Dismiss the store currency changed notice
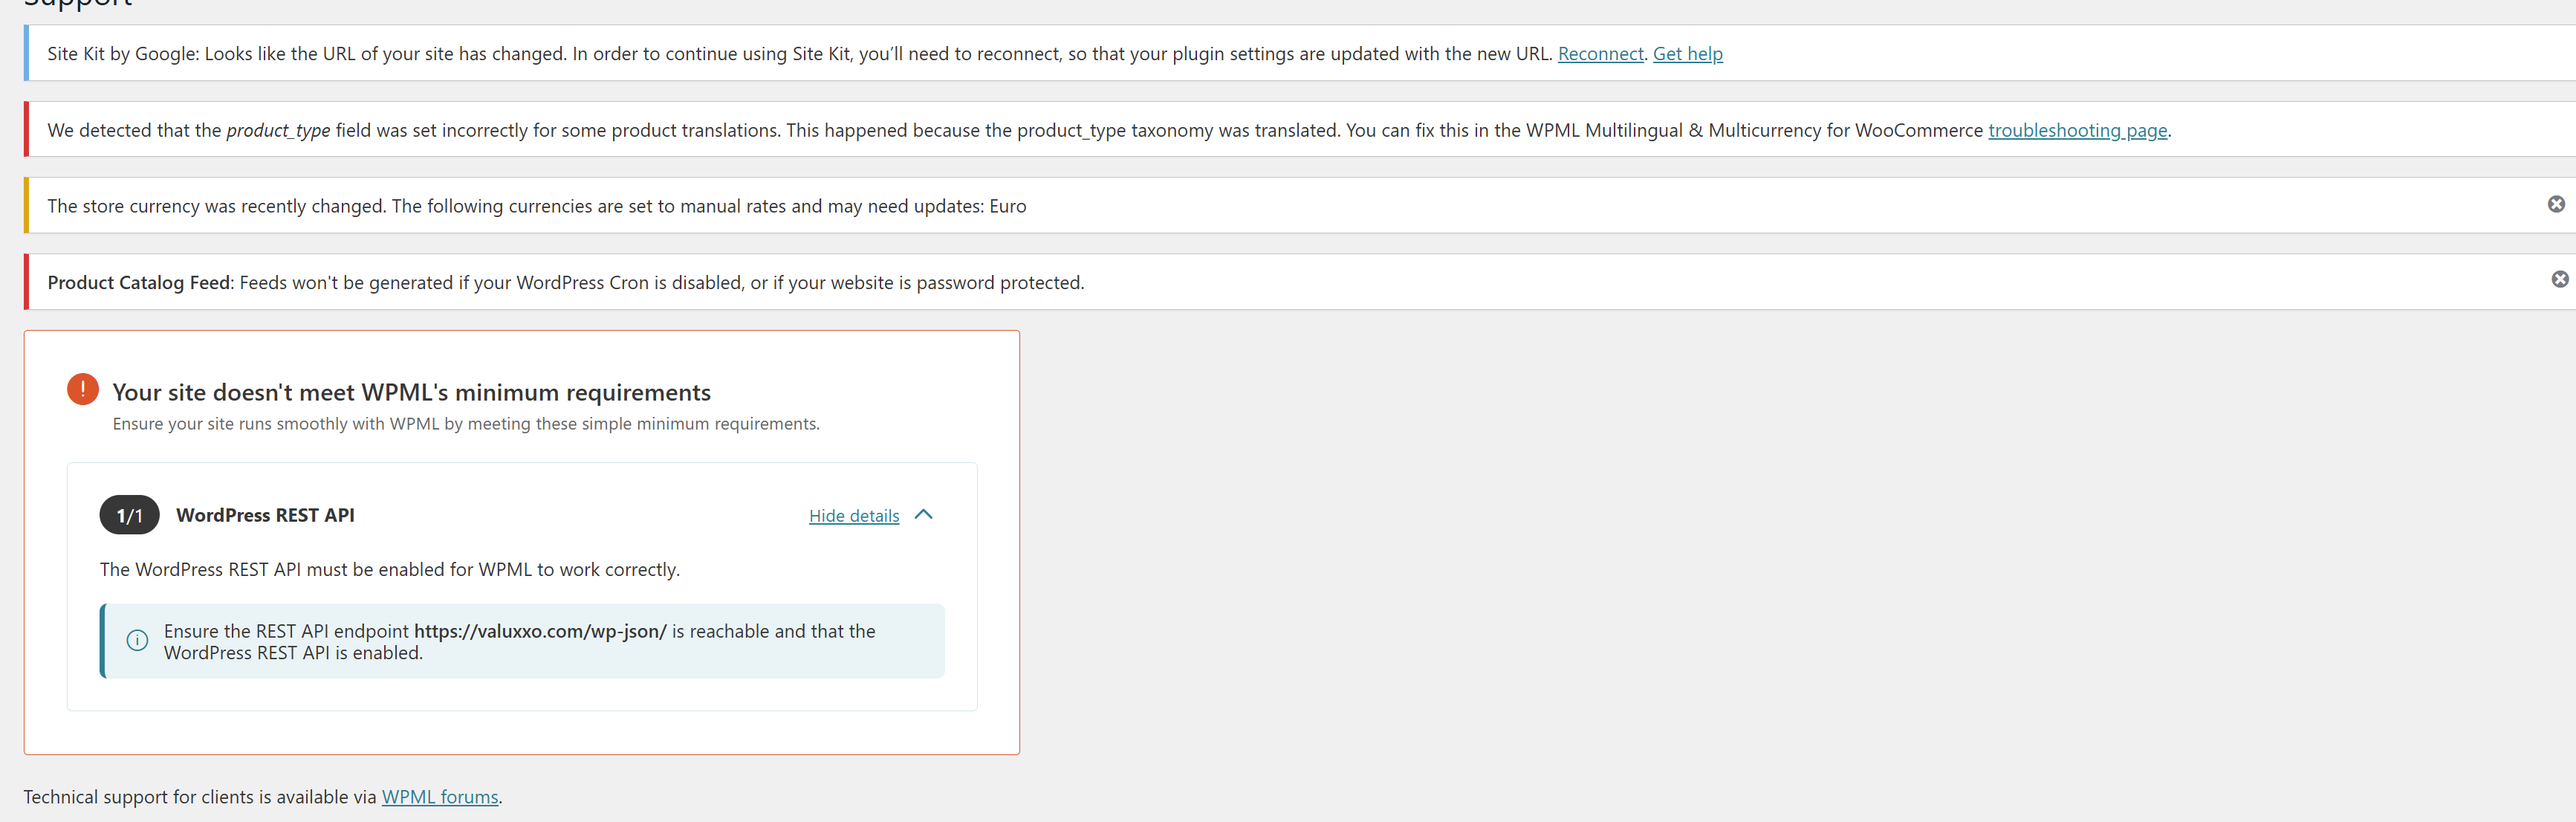 point(2555,204)
